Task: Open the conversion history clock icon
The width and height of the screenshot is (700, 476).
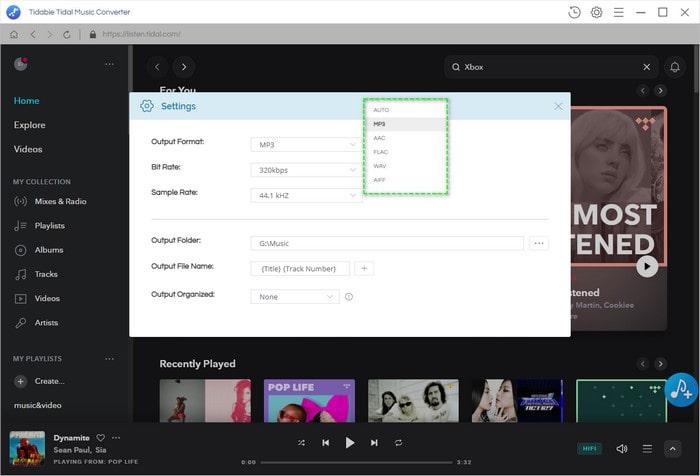Action: (x=574, y=12)
